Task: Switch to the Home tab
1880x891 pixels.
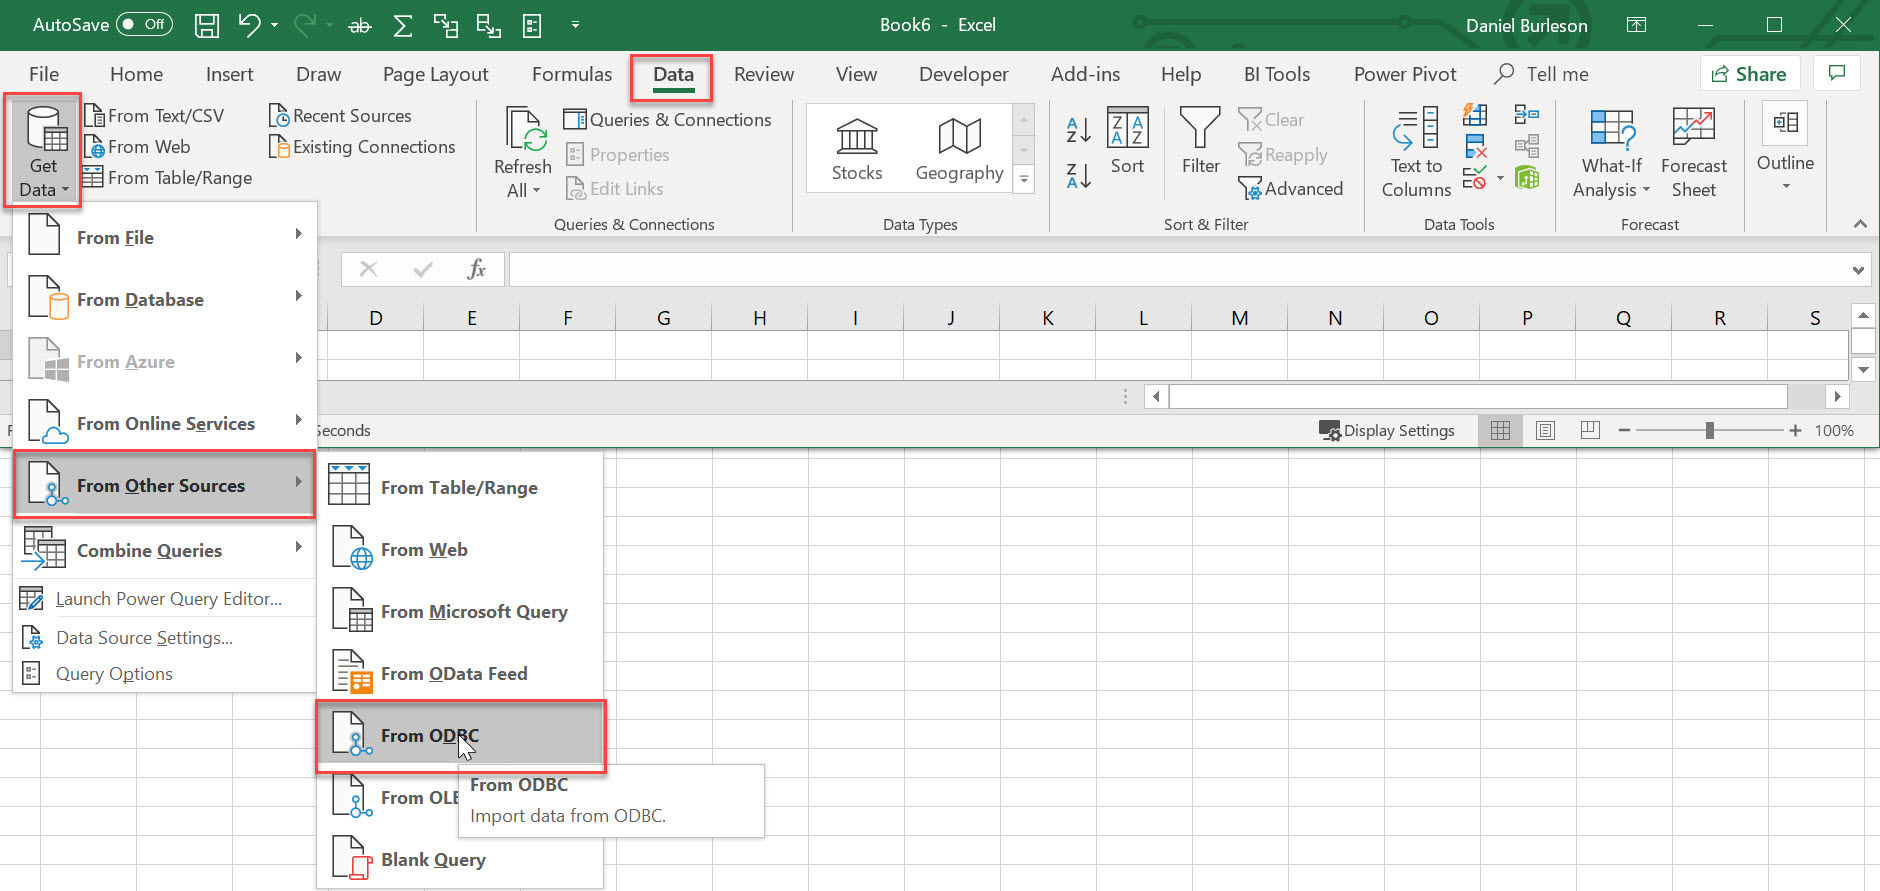Action: (136, 74)
